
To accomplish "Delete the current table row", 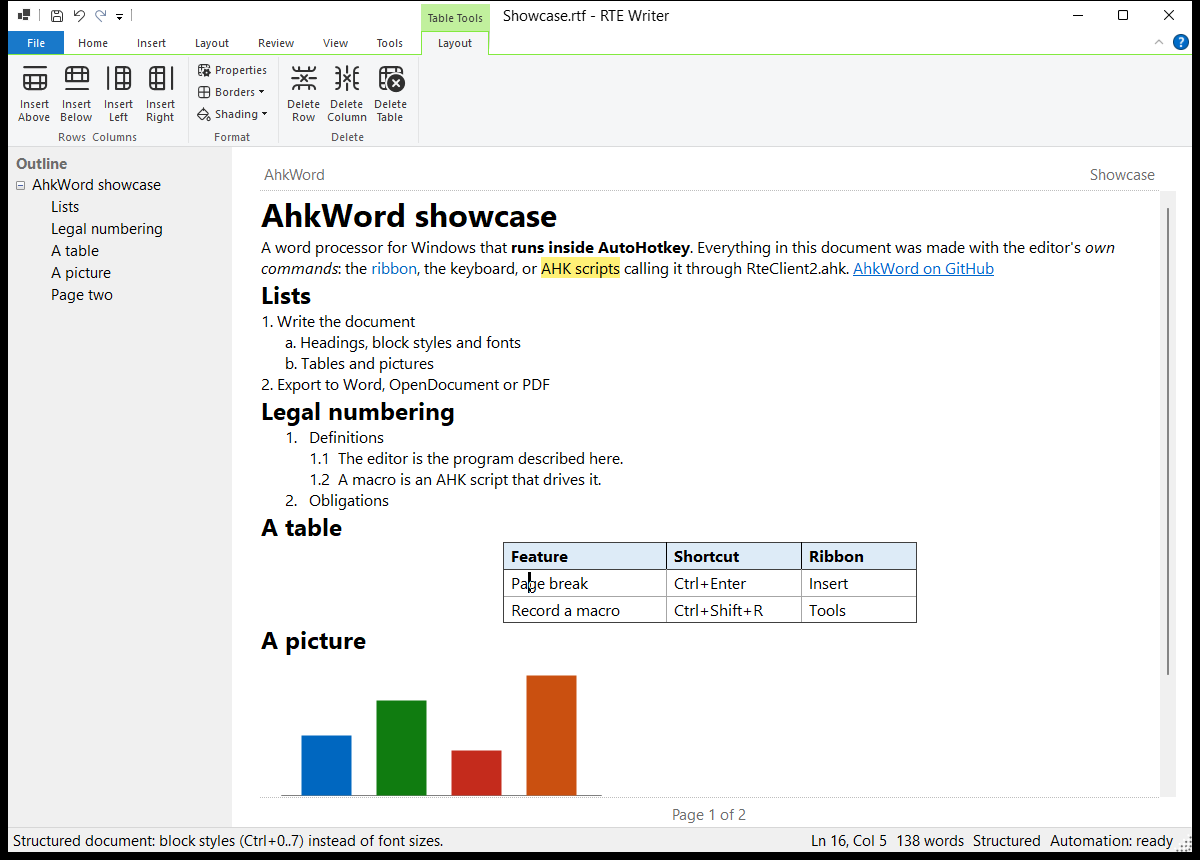I will tap(303, 94).
